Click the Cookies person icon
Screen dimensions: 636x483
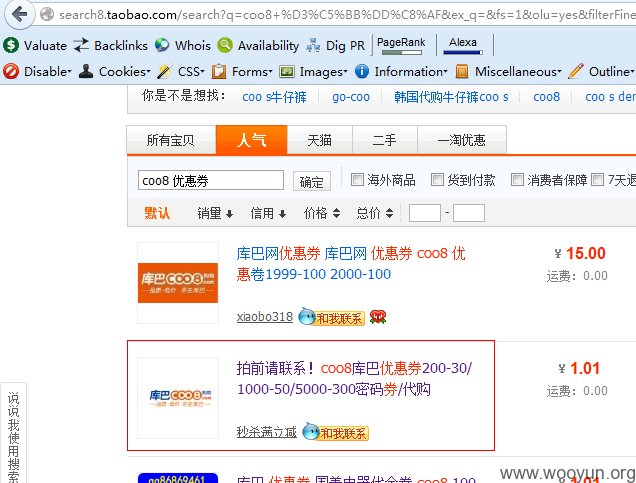tap(86, 71)
